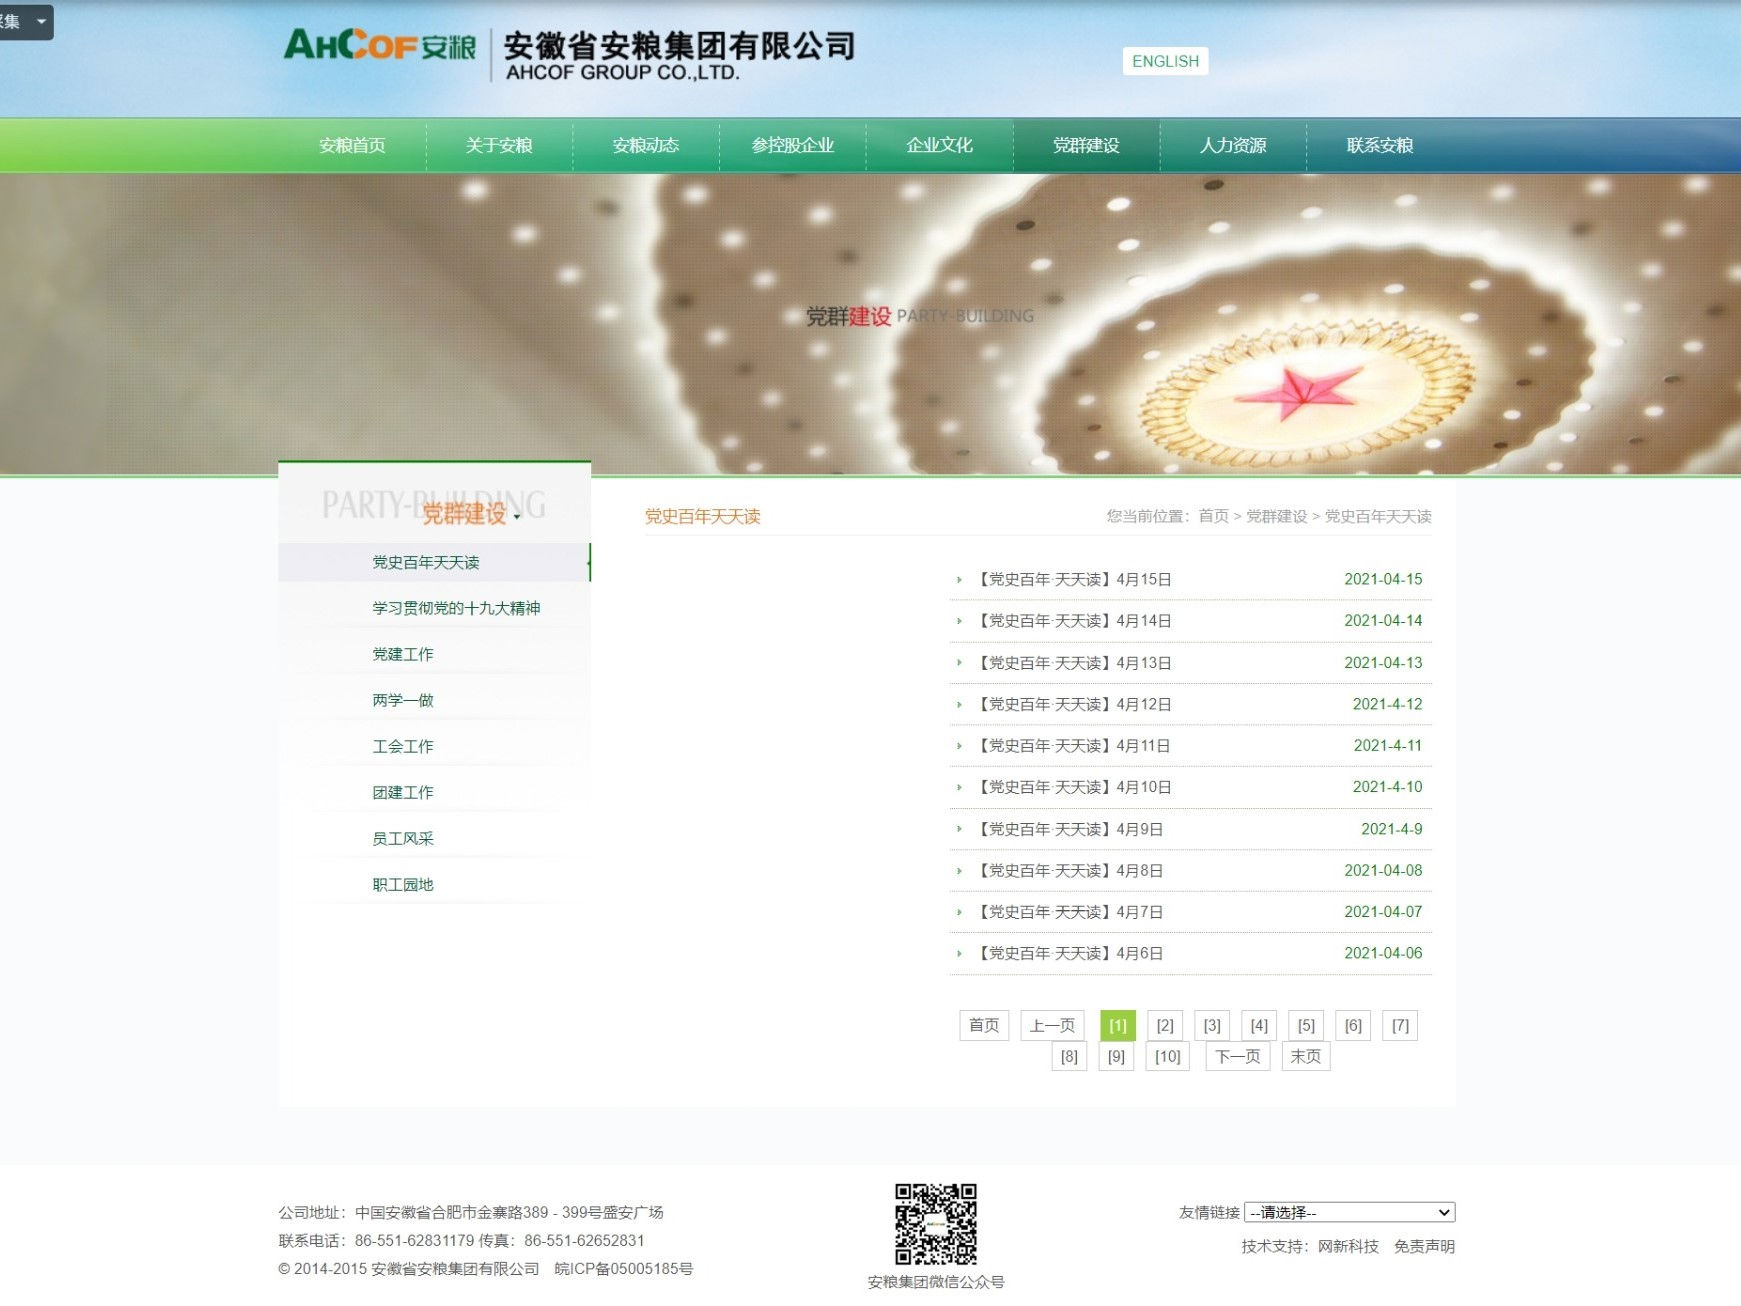
Task: Select 学习贯彻党的十九大精神 in sidebar
Action: (x=456, y=608)
